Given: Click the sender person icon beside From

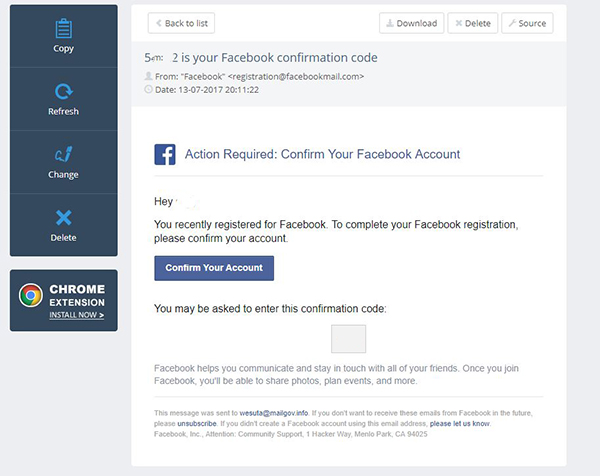Looking at the screenshot, I should click(x=148, y=76).
